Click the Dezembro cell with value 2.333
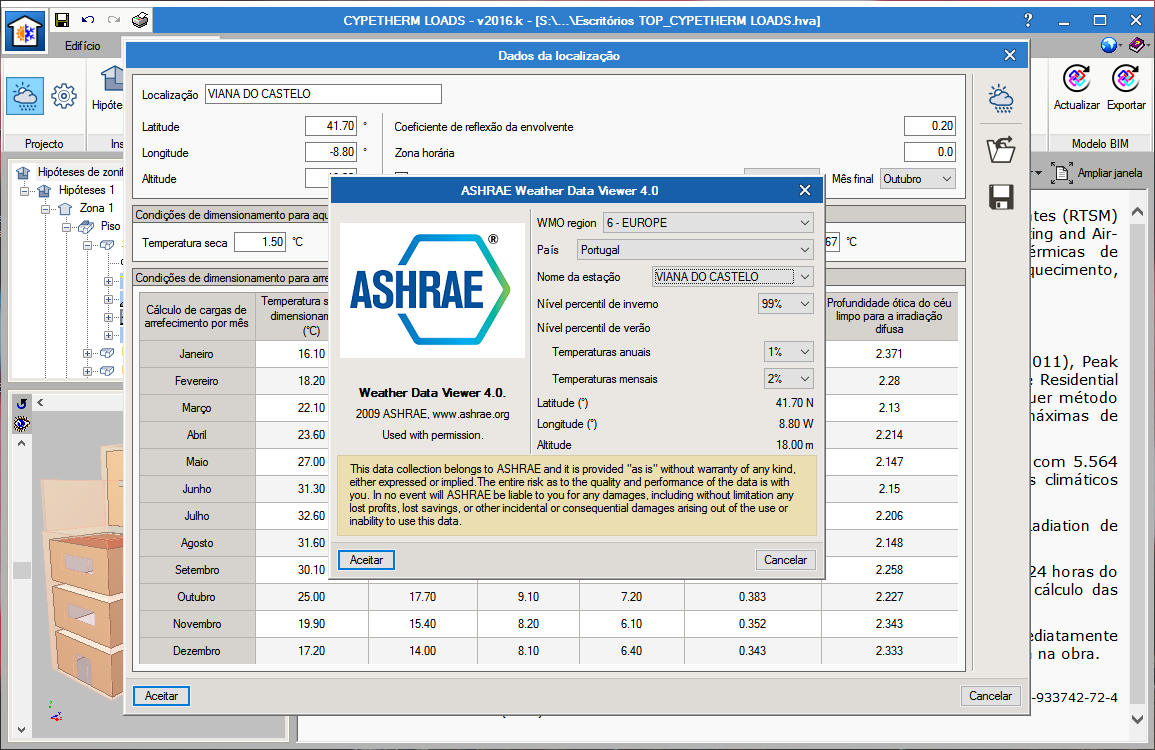This screenshot has width=1155, height=750. pyautogui.click(x=889, y=651)
